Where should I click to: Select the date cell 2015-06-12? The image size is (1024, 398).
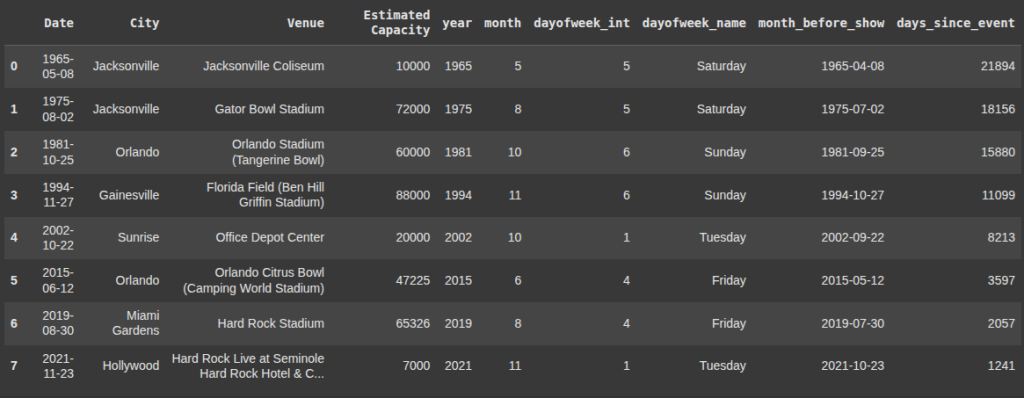click(x=58, y=280)
